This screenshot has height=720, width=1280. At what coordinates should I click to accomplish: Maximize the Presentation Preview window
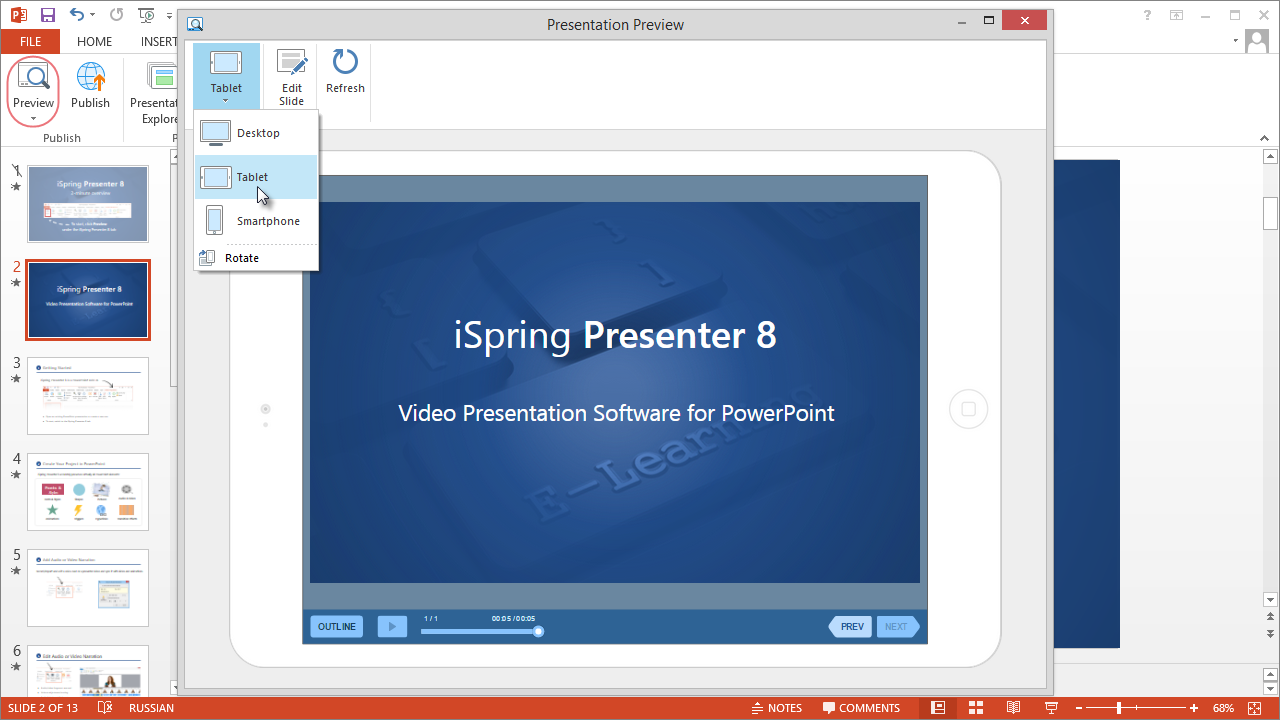(x=989, y=20)
